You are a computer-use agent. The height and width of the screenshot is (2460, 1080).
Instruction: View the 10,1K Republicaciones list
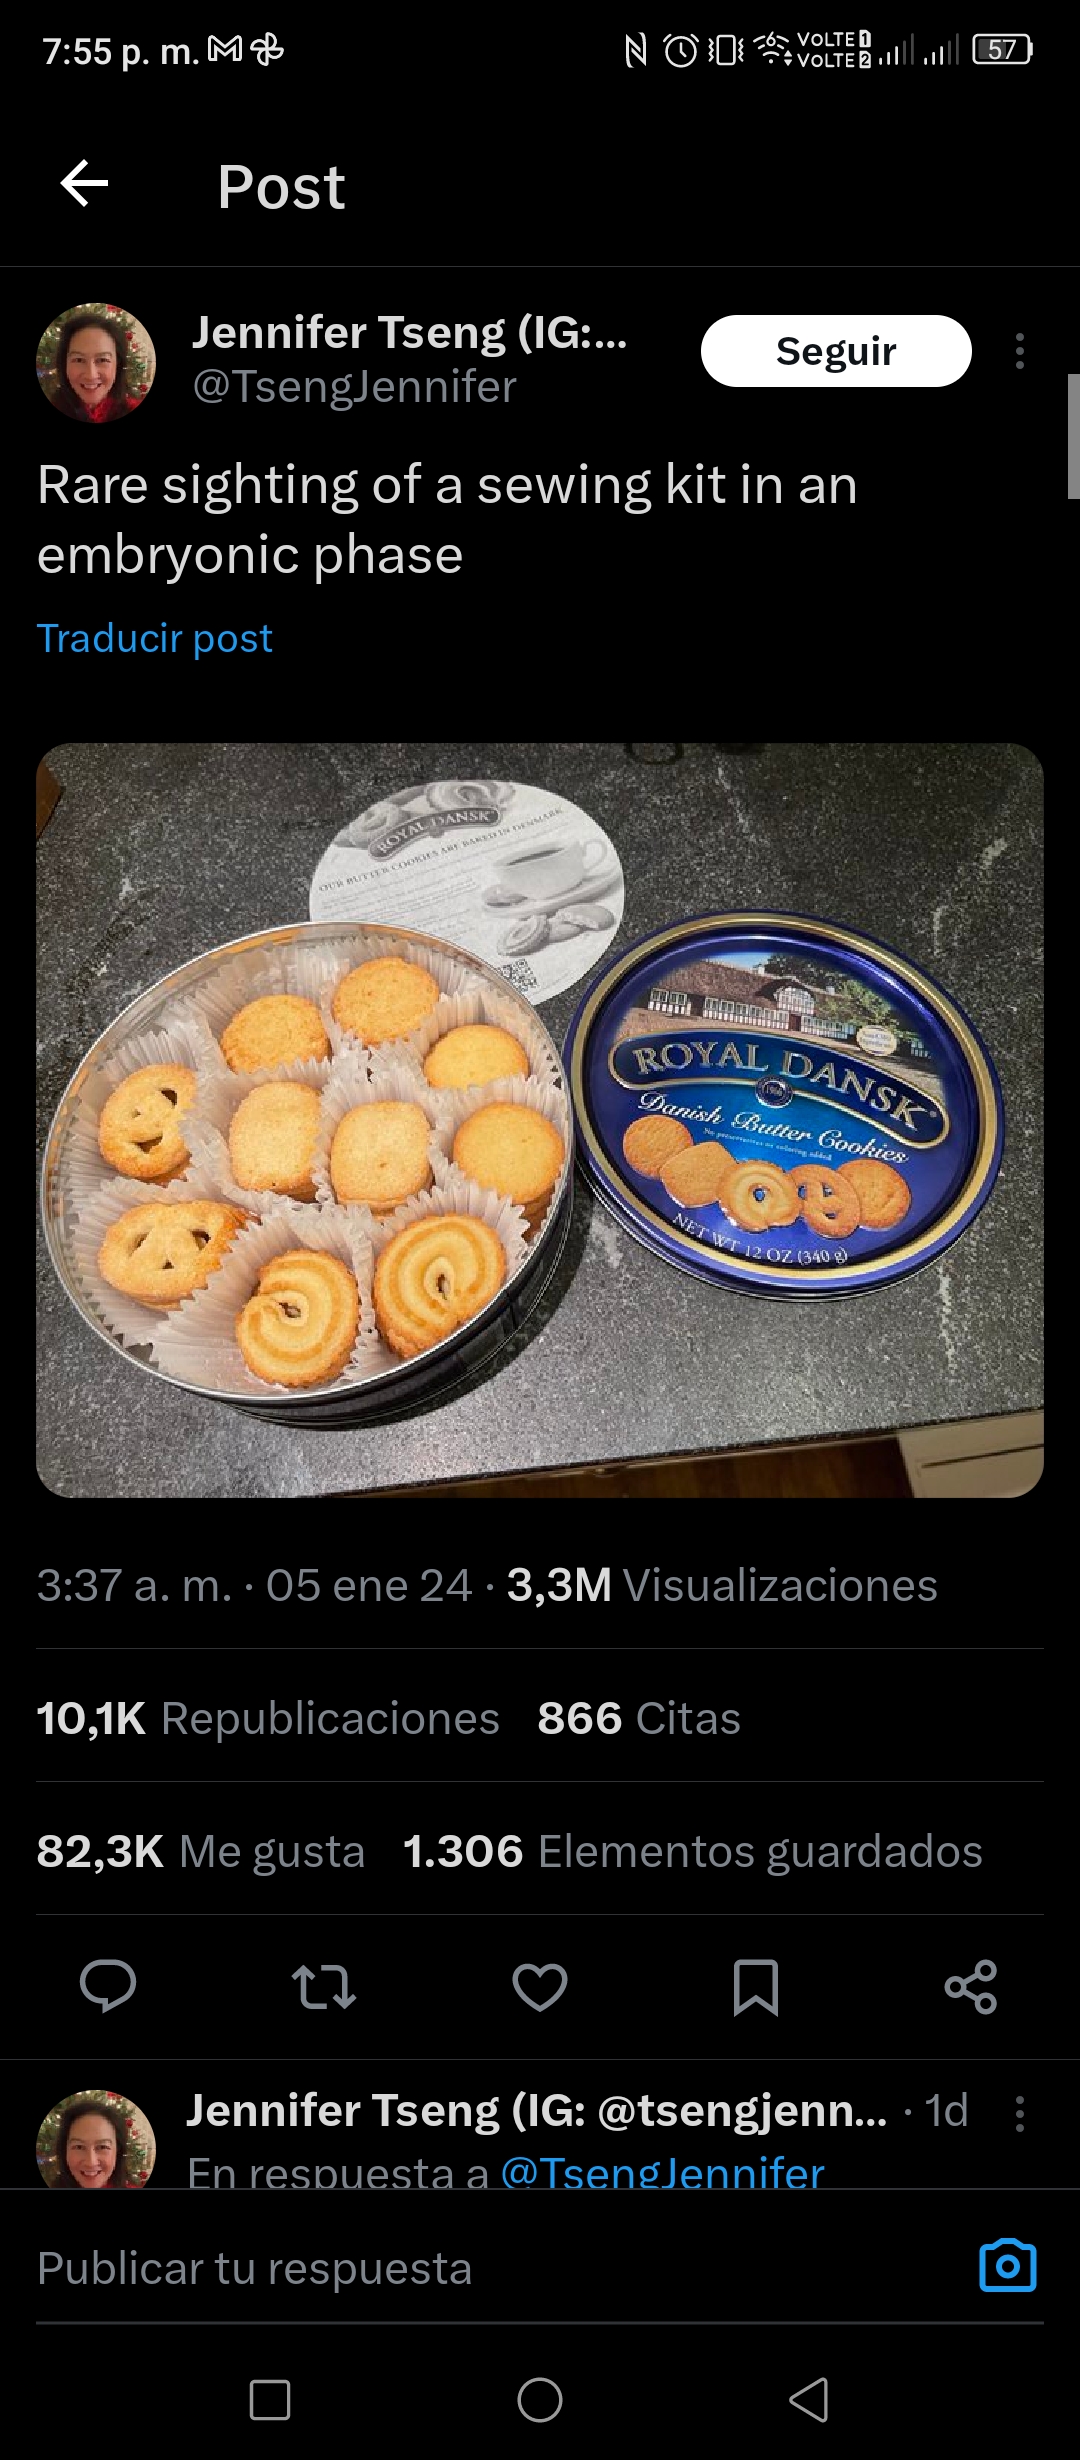pyautogui.click(x=268, y=1718)
